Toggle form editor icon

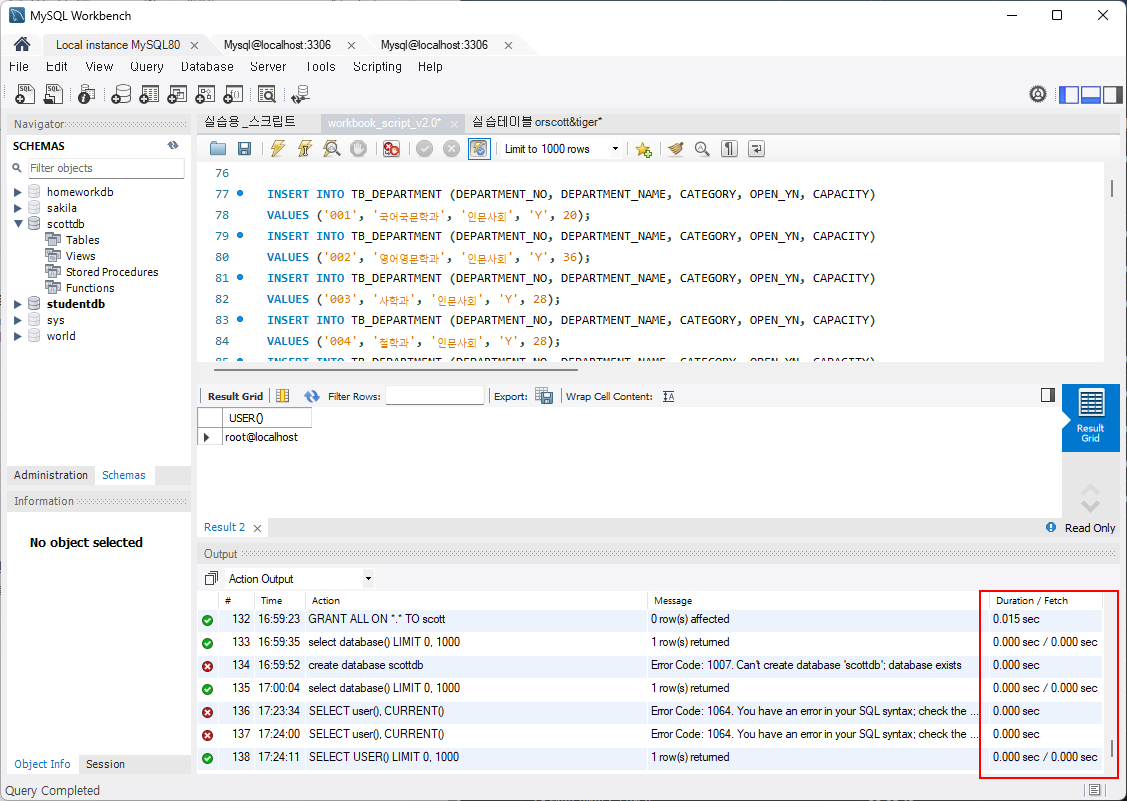click(x=282, y=396)
